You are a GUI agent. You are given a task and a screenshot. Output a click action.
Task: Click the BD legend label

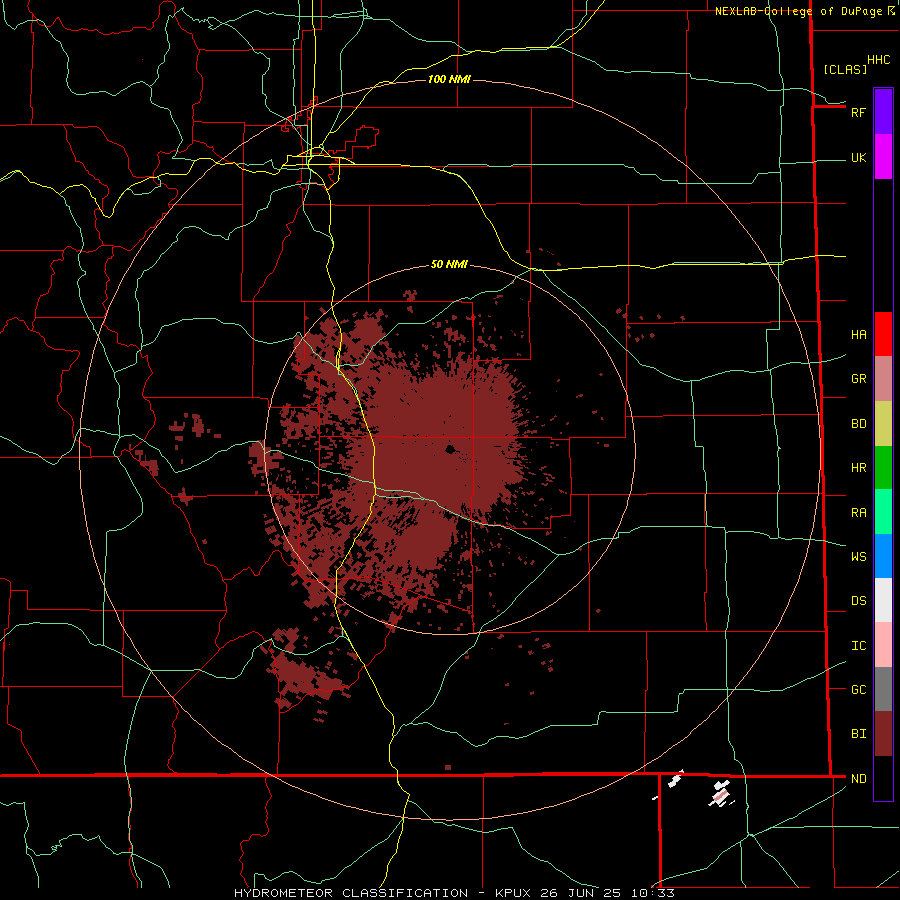(x=858, y=424)
